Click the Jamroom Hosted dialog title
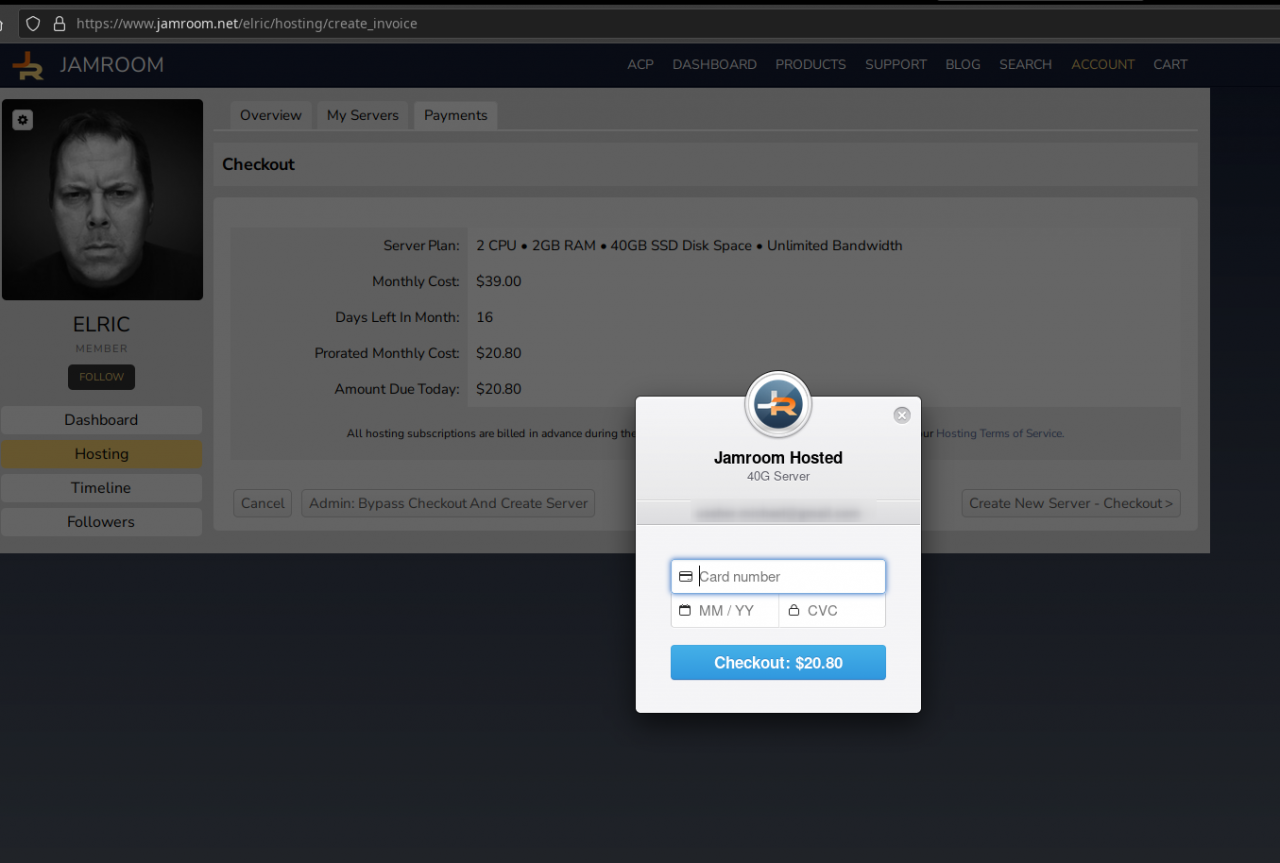The width and height of the screenshot is (1280, 863). (778, 458)
